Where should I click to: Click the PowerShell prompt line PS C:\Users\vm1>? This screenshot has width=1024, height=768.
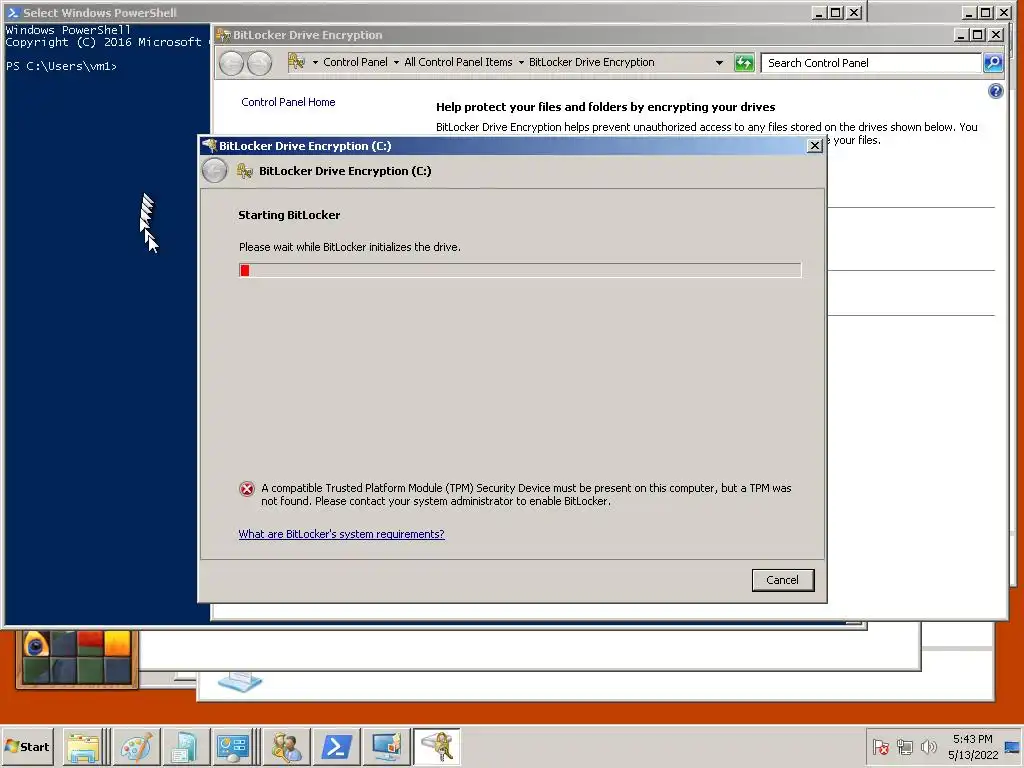click(x=61, y=66)
